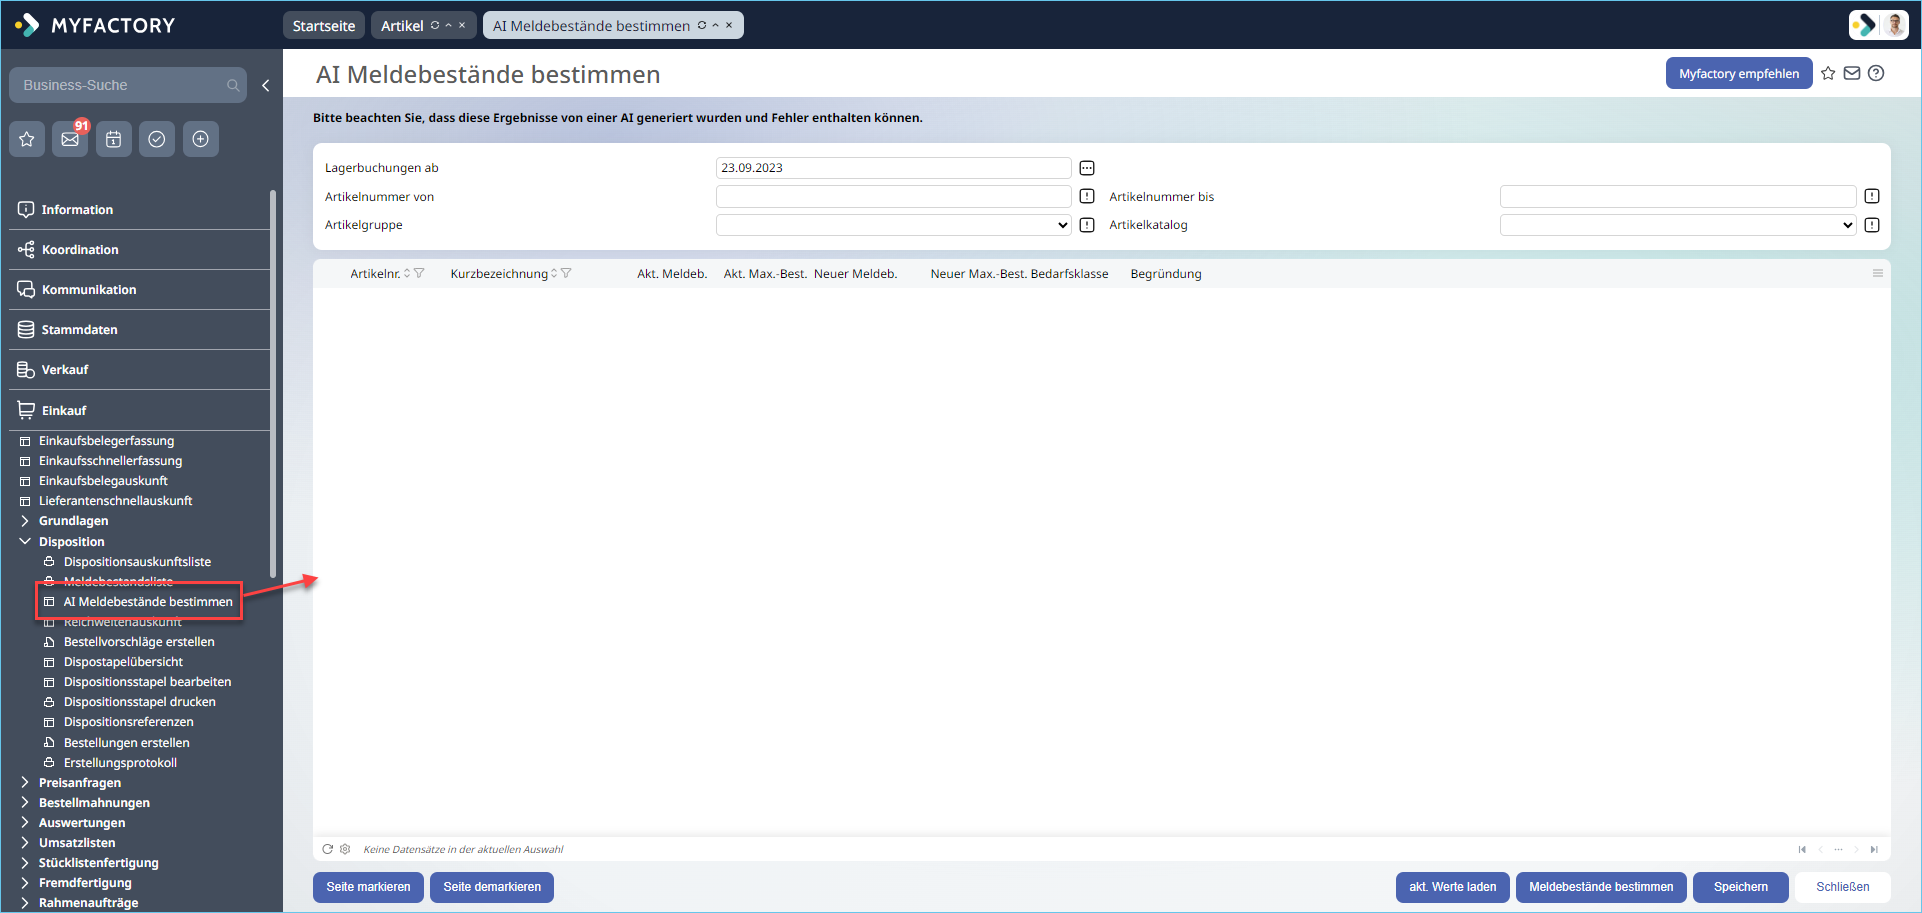This screenshot has width=1922, height=913.
Task: Open help question mark icon
Action: (x=1876, y=73)
